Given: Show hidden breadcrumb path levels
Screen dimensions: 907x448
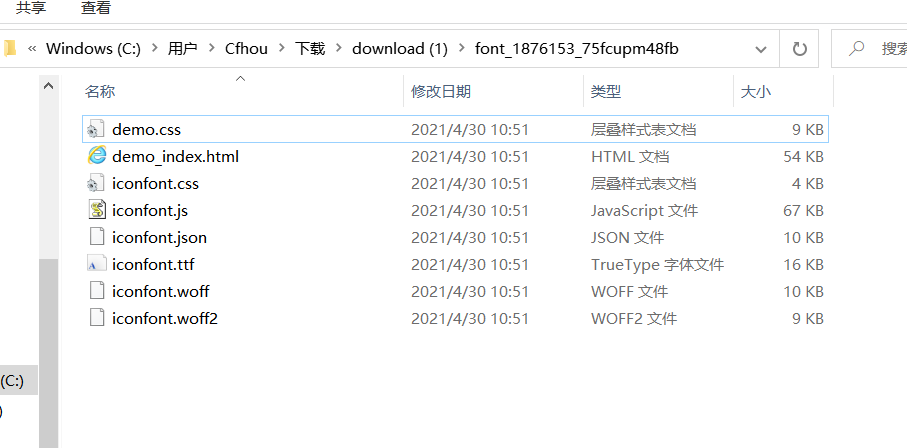Looking at the screenshot, I should coord(33,49).
